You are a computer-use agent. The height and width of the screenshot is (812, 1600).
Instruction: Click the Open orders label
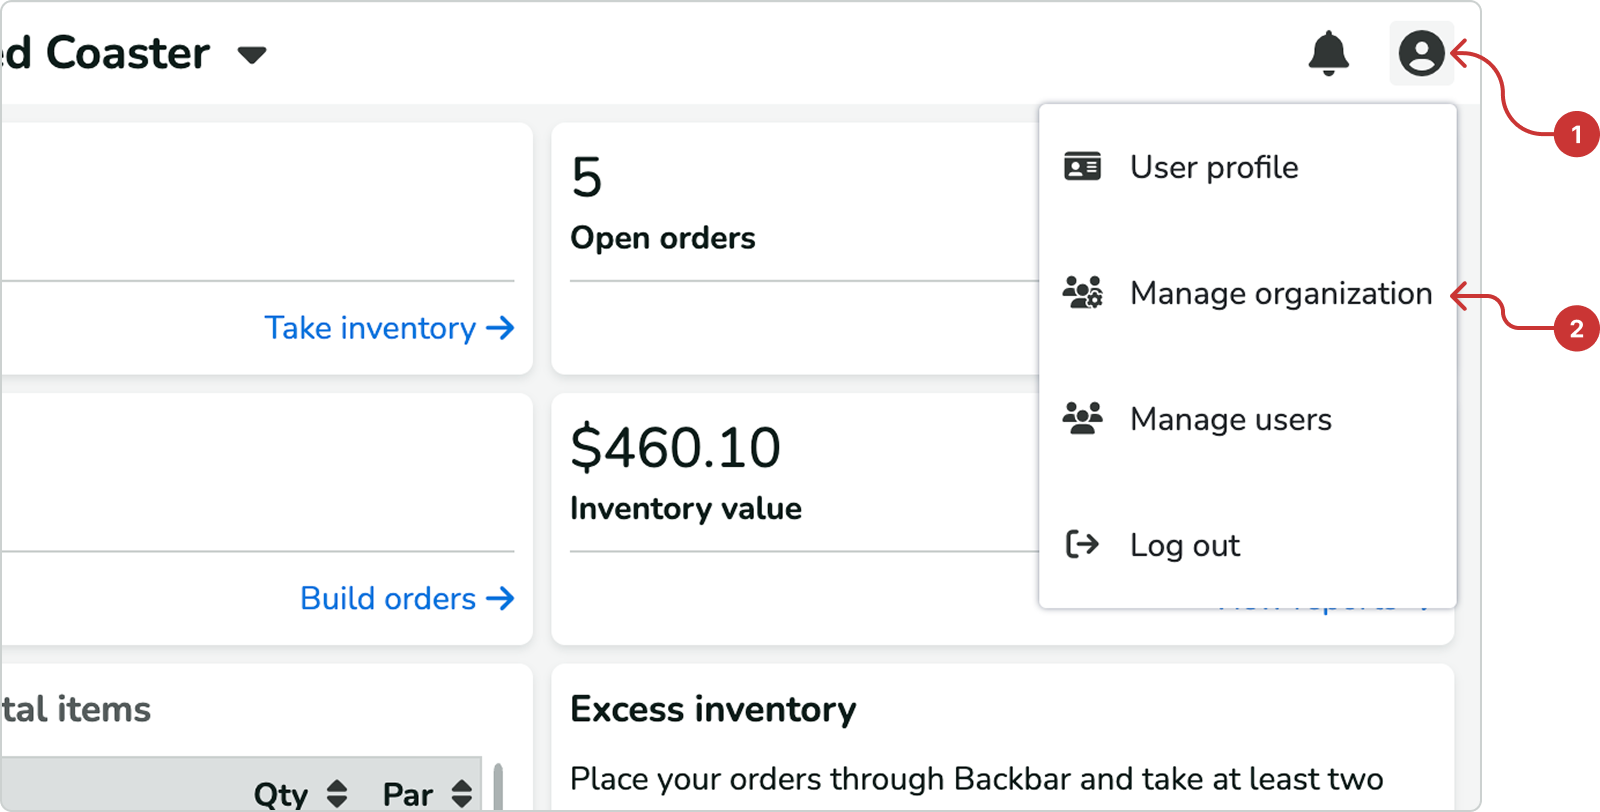point(663,238)
